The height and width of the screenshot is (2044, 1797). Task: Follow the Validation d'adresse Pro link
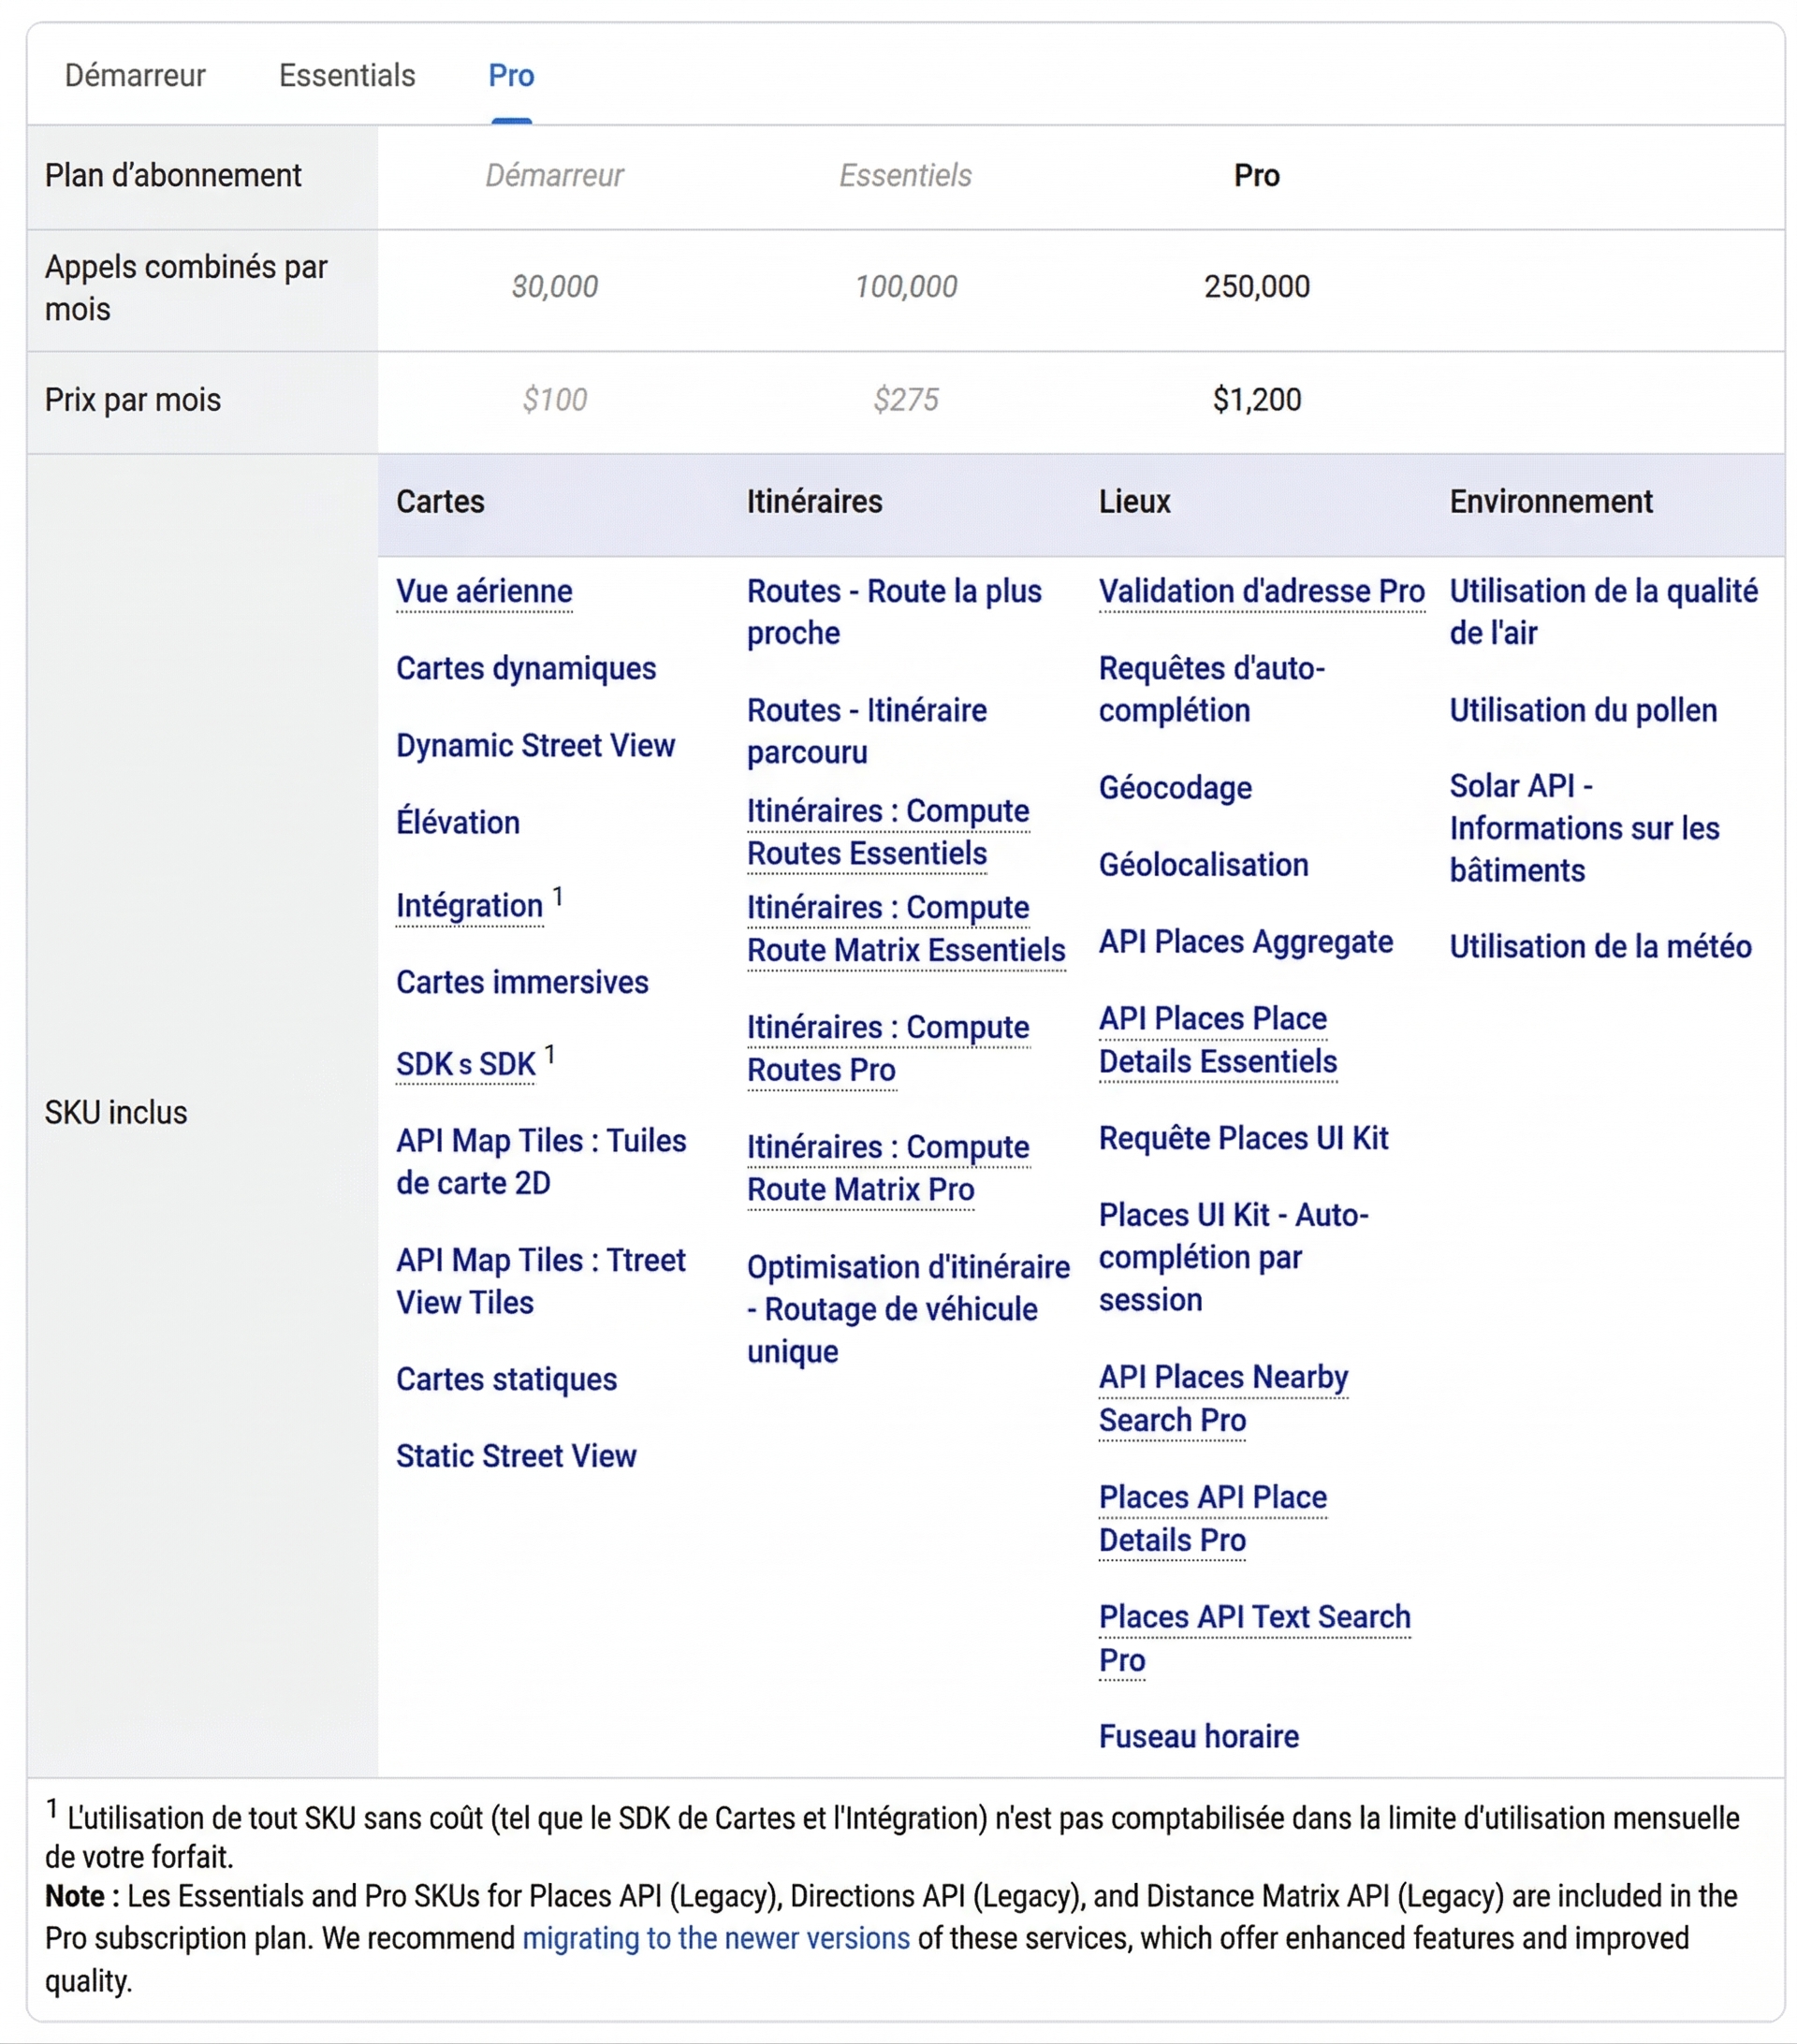point(1261,591)
